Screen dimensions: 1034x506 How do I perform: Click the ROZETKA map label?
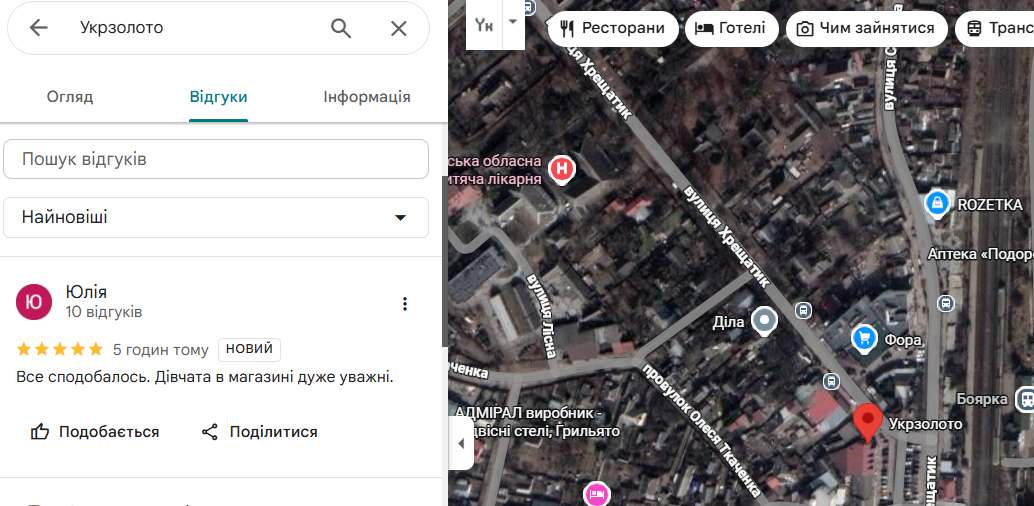(990, 205)
